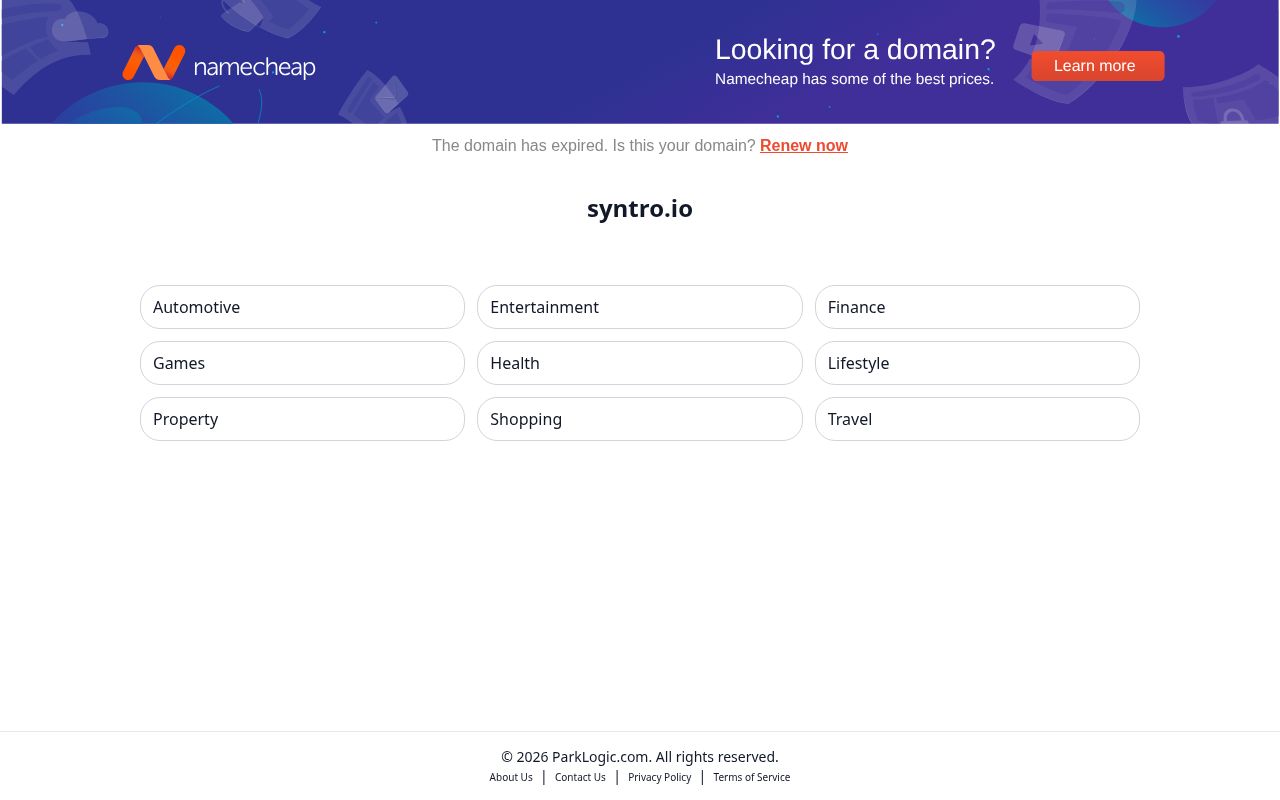Viewport: 1280px width, 800px height.
Task: Click the Contact Us footer link
Action: 580,777
